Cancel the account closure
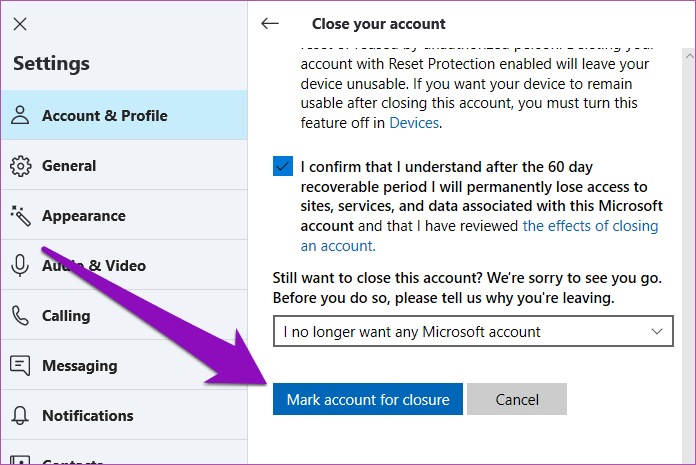 [x=517, y=399]
